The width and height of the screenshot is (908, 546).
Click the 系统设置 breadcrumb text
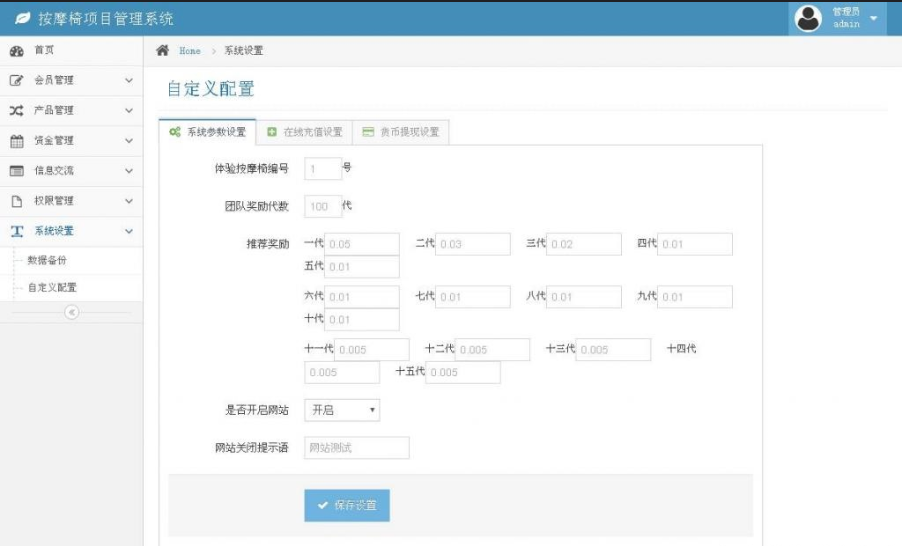tap(244, 51)
